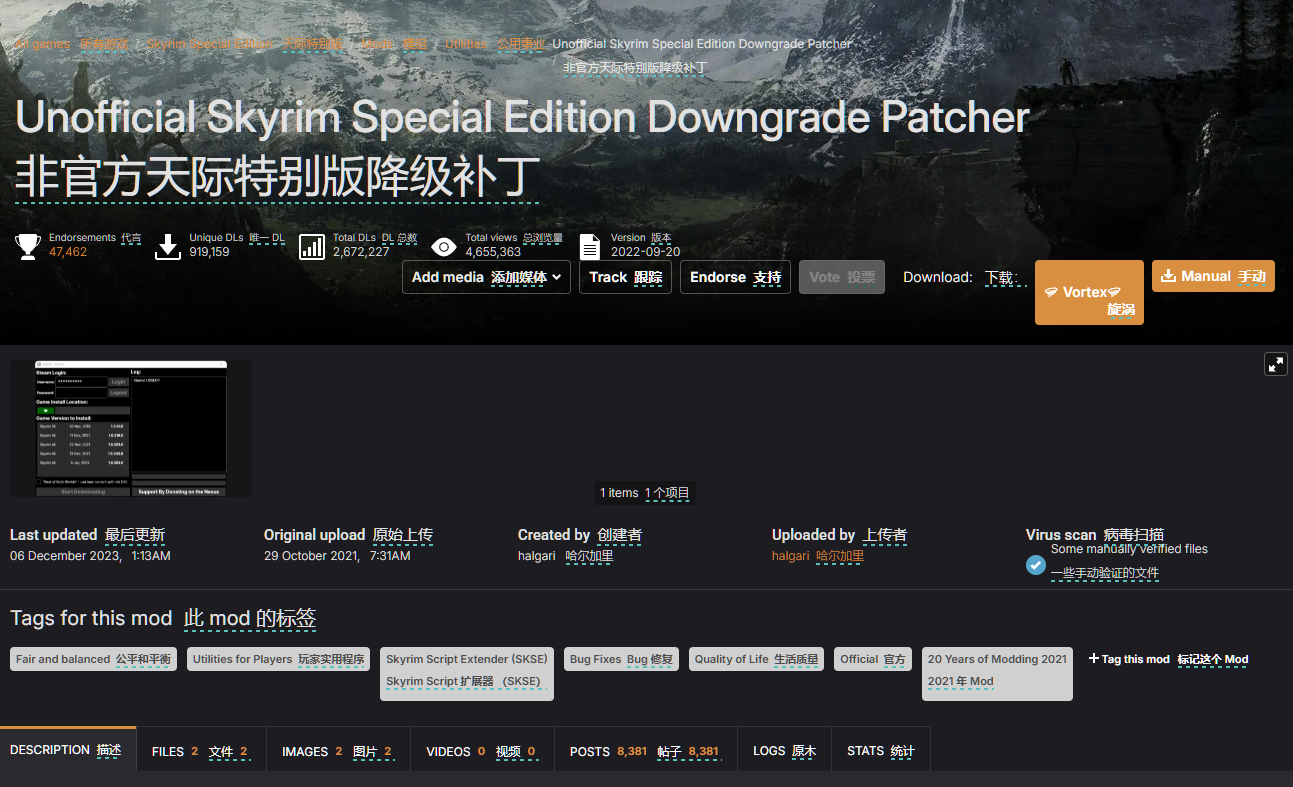Click the last updated date 06 December 2023

(x=65, y=556)
